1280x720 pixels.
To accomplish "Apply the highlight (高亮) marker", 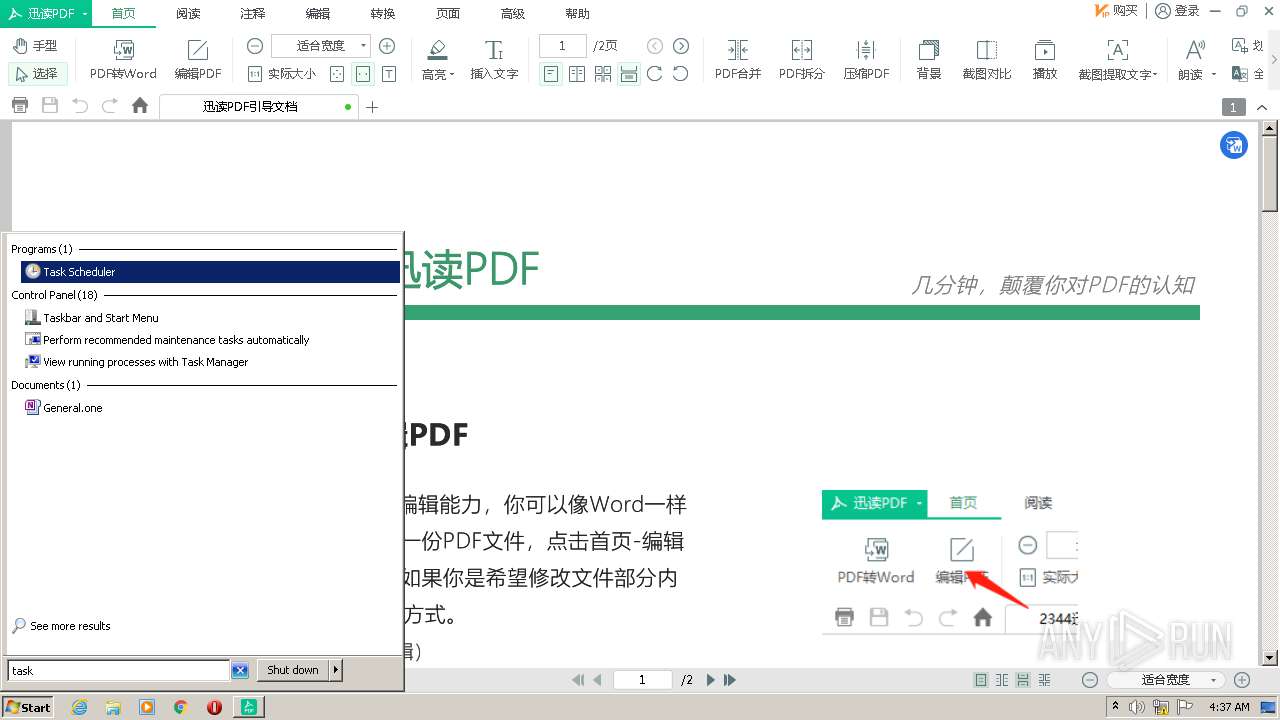I will click(436, 60).
